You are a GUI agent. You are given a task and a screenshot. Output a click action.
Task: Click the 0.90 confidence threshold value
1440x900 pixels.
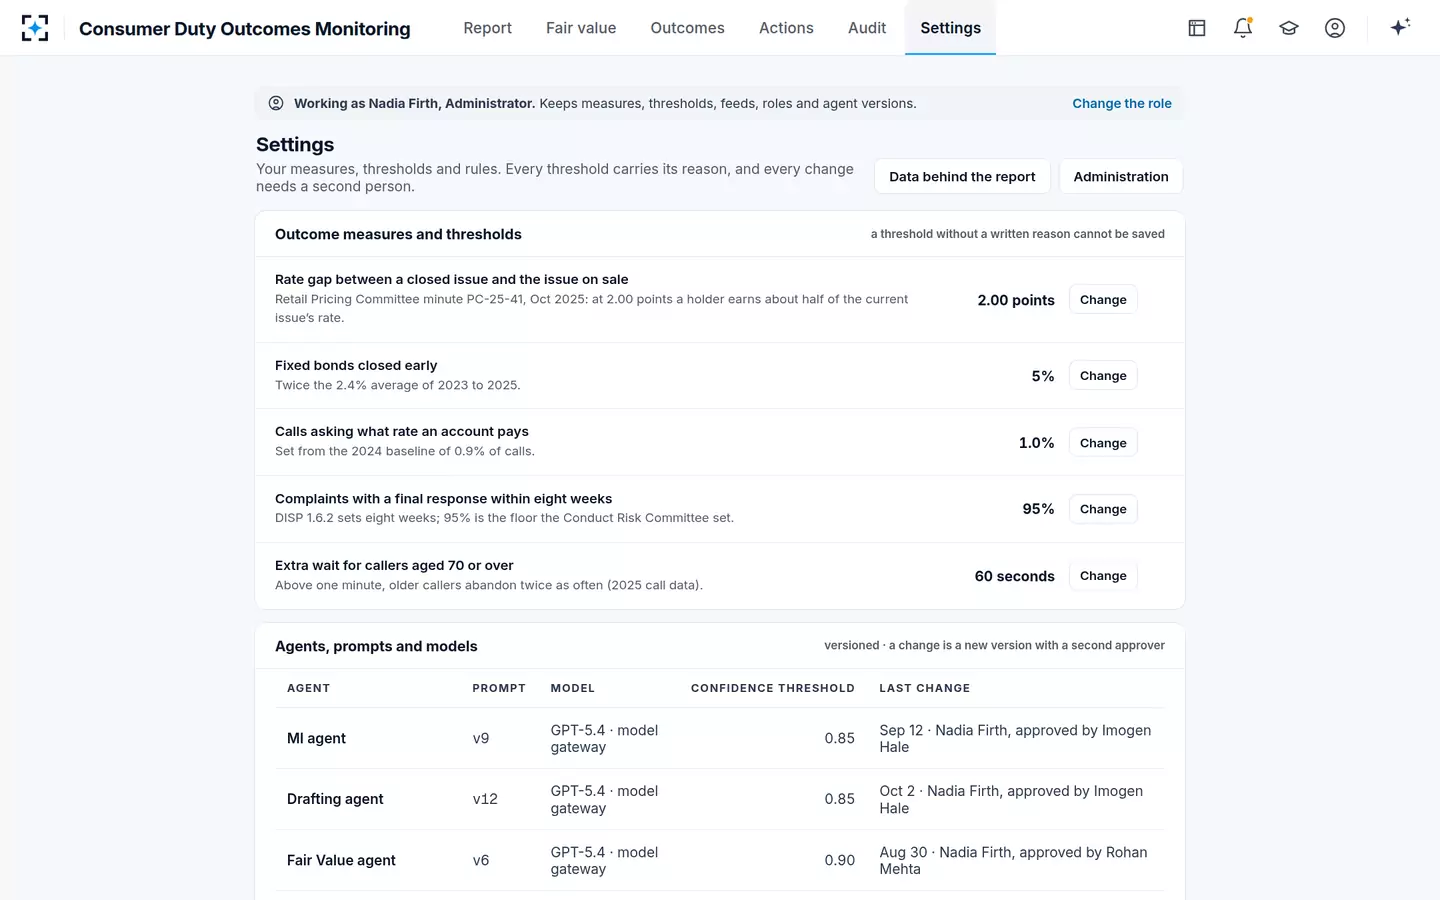point(840,860)
